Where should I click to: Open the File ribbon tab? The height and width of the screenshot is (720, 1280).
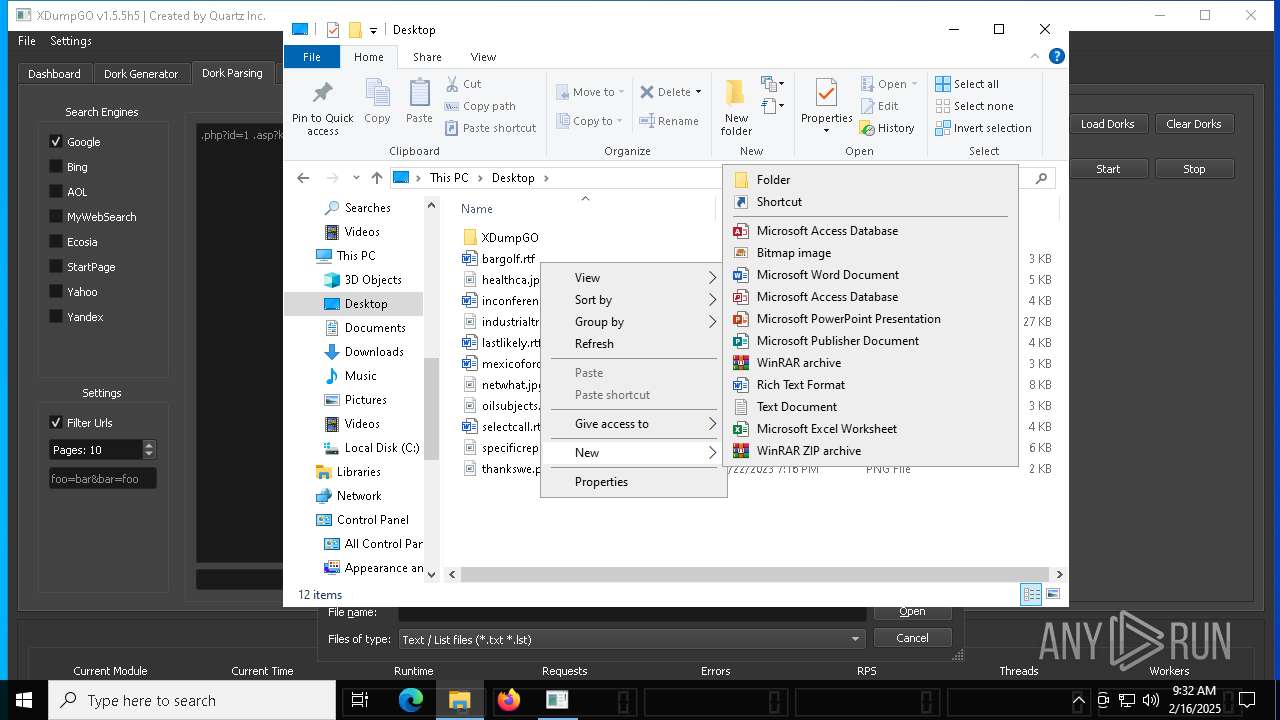[x=312, y=57]
